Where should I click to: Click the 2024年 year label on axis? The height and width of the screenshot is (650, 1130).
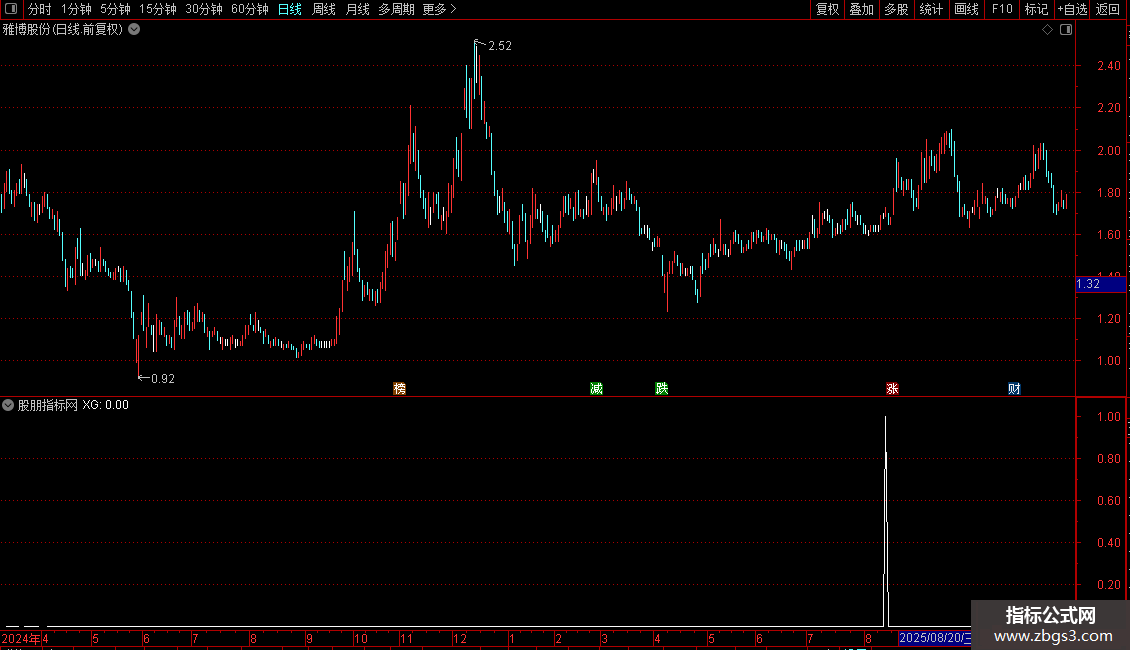(x=21, y=638)
